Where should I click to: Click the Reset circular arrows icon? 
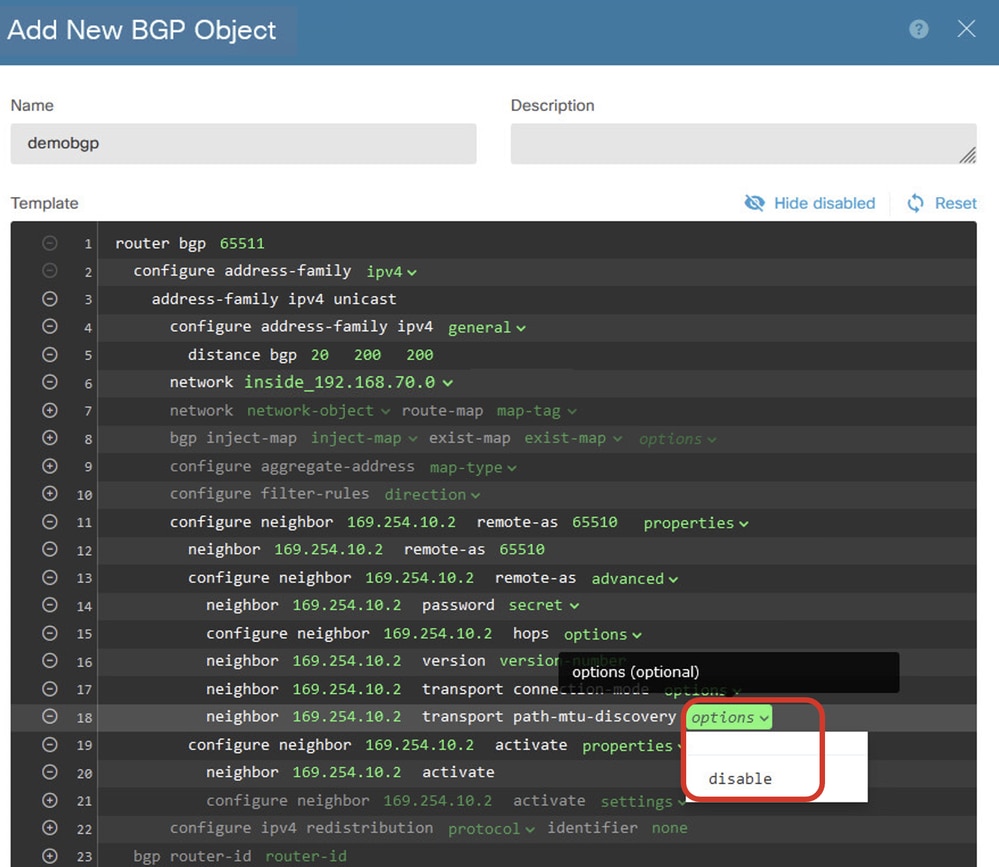point(916,203)
